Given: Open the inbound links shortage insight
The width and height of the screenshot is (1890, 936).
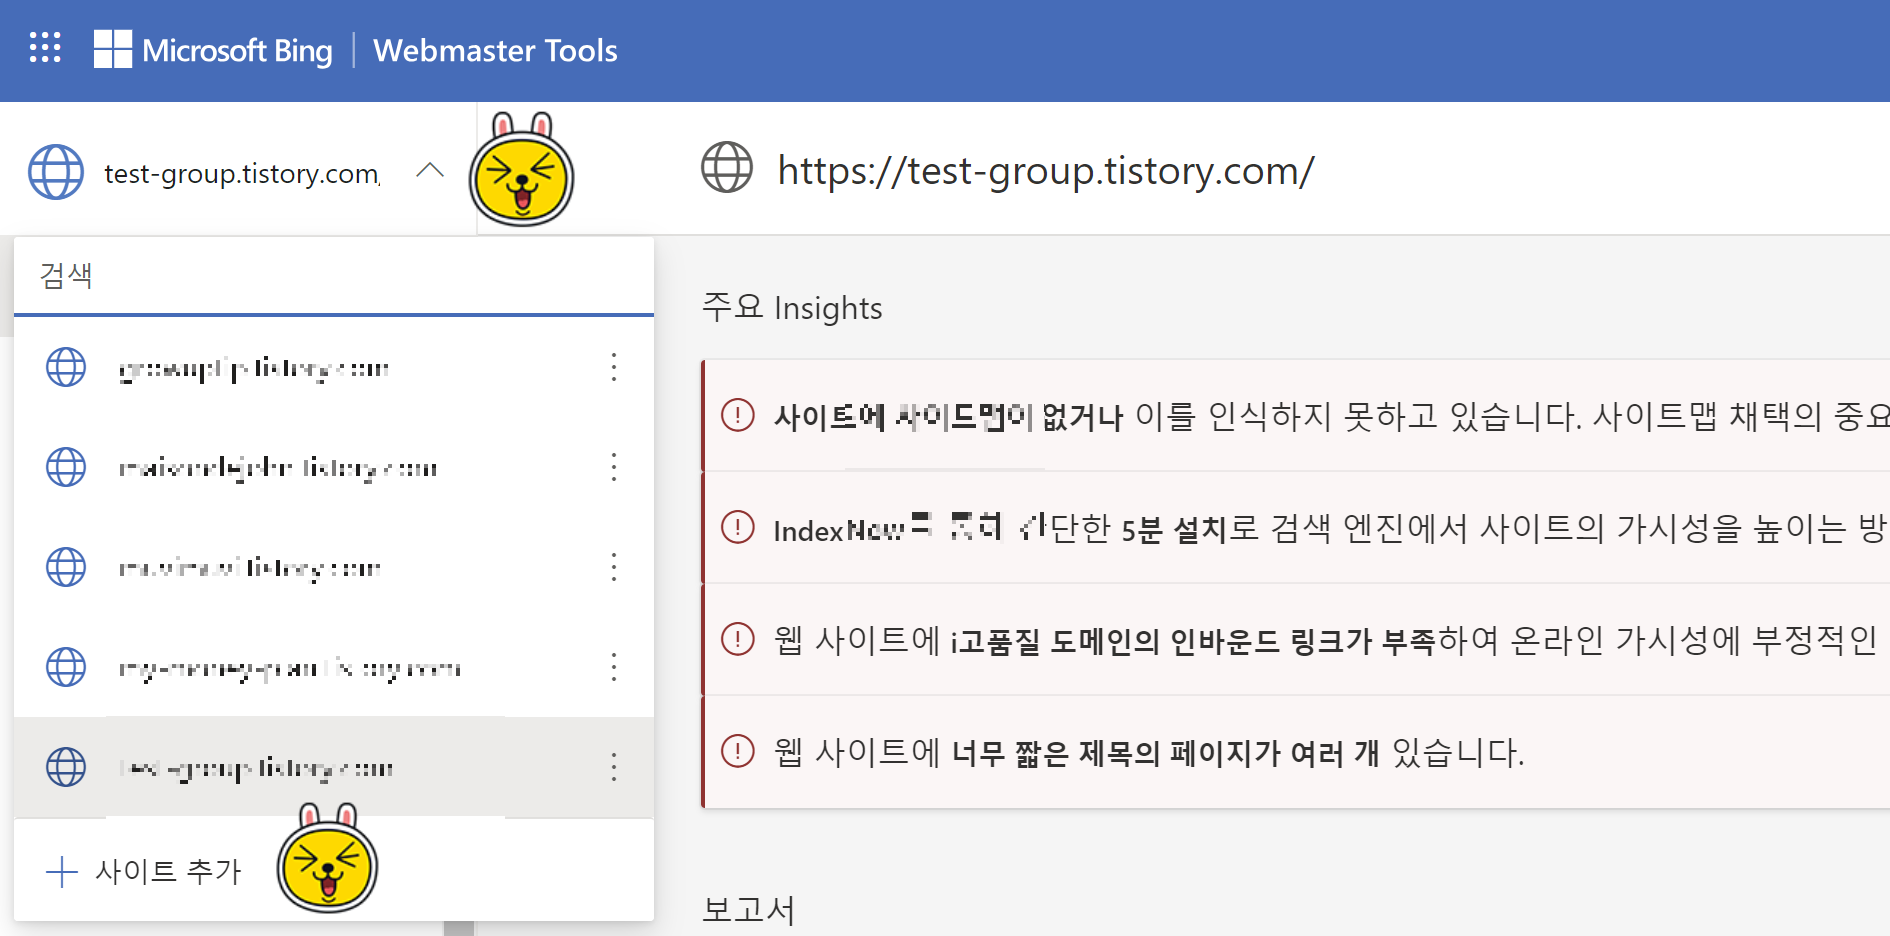Looking at the screenshot, I should (1296, 639).
